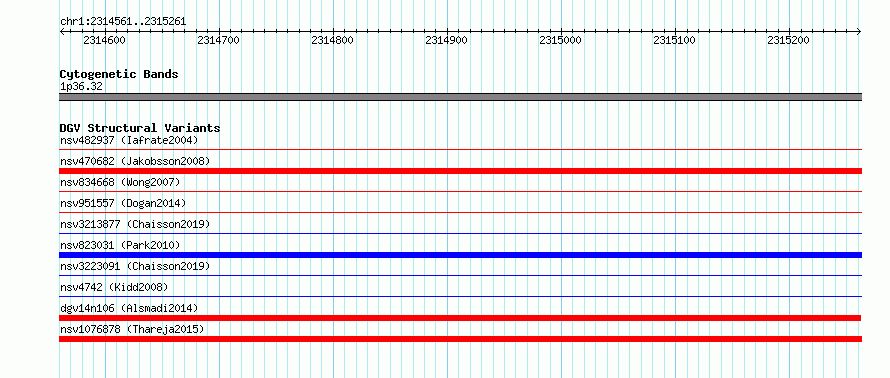Click ruler position 2314900
Image resolution: width=890 pixels, height=378 pixels.
pos(447,40)
